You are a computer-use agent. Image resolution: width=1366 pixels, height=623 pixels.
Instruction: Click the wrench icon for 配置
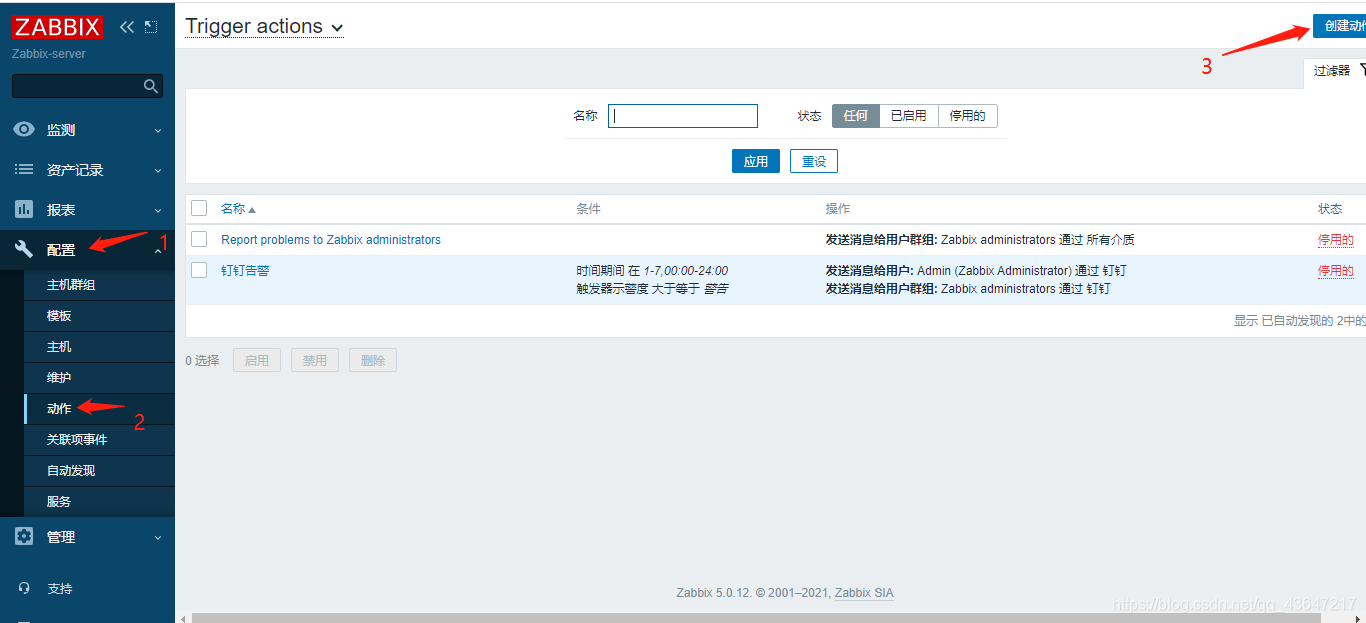pyautogui.click(x=24, y=250)
